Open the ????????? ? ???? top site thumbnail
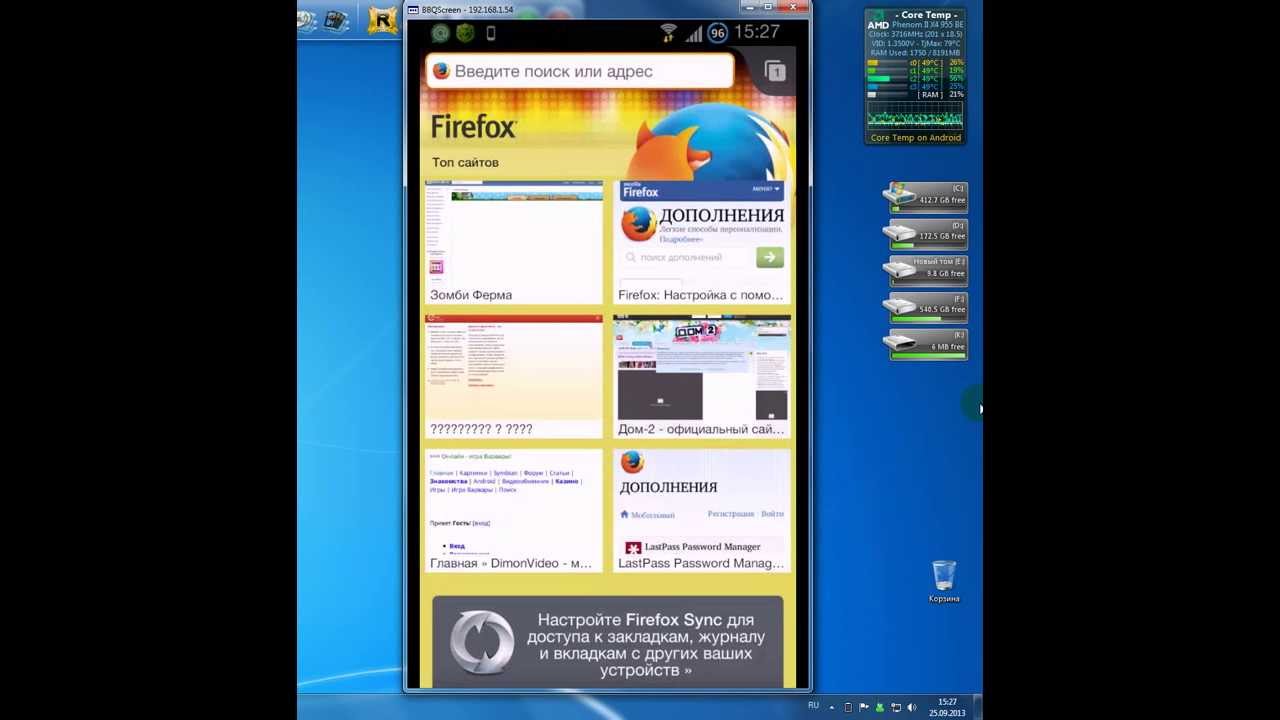1280x720 pixels. [x=514, y=376]
